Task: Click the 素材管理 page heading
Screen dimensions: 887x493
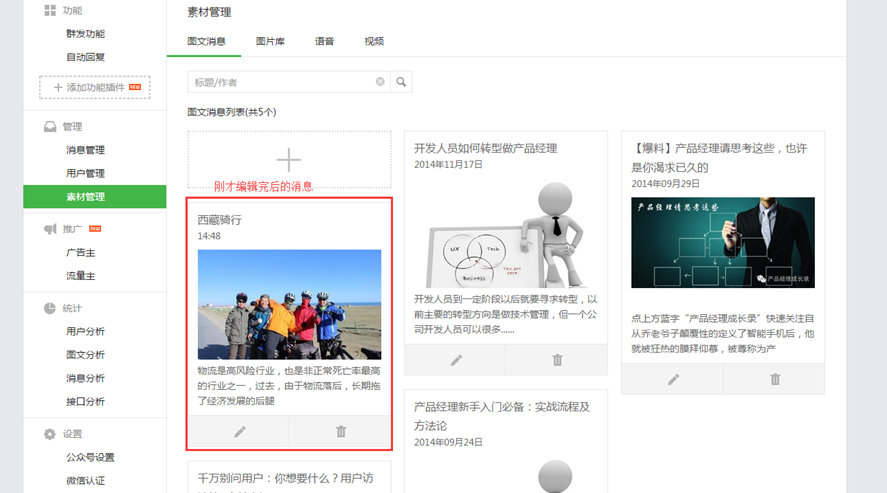Action: pyautogui.click(x=209, y=12)
